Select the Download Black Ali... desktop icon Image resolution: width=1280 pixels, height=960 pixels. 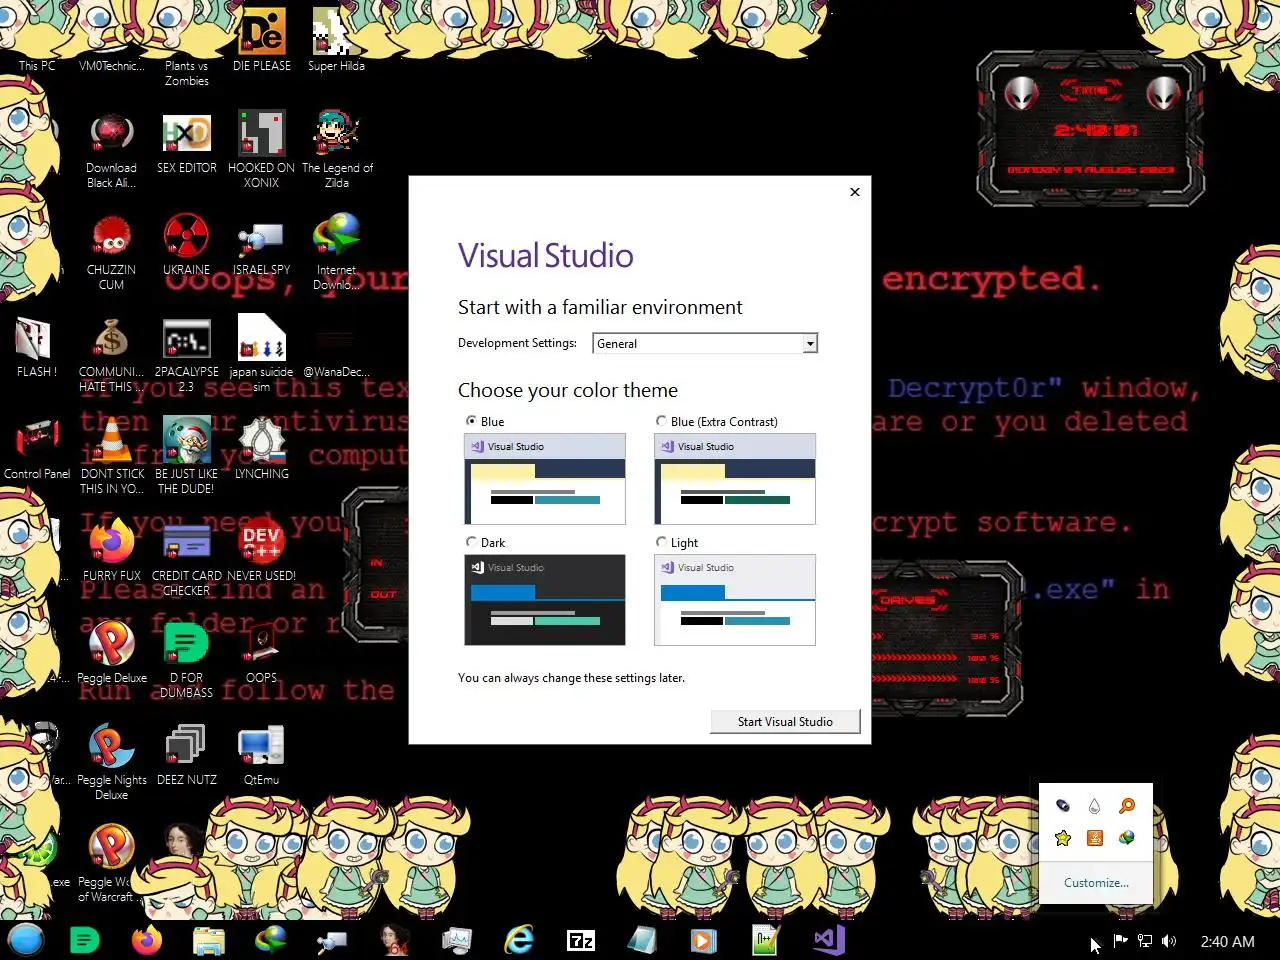(112, 150)
